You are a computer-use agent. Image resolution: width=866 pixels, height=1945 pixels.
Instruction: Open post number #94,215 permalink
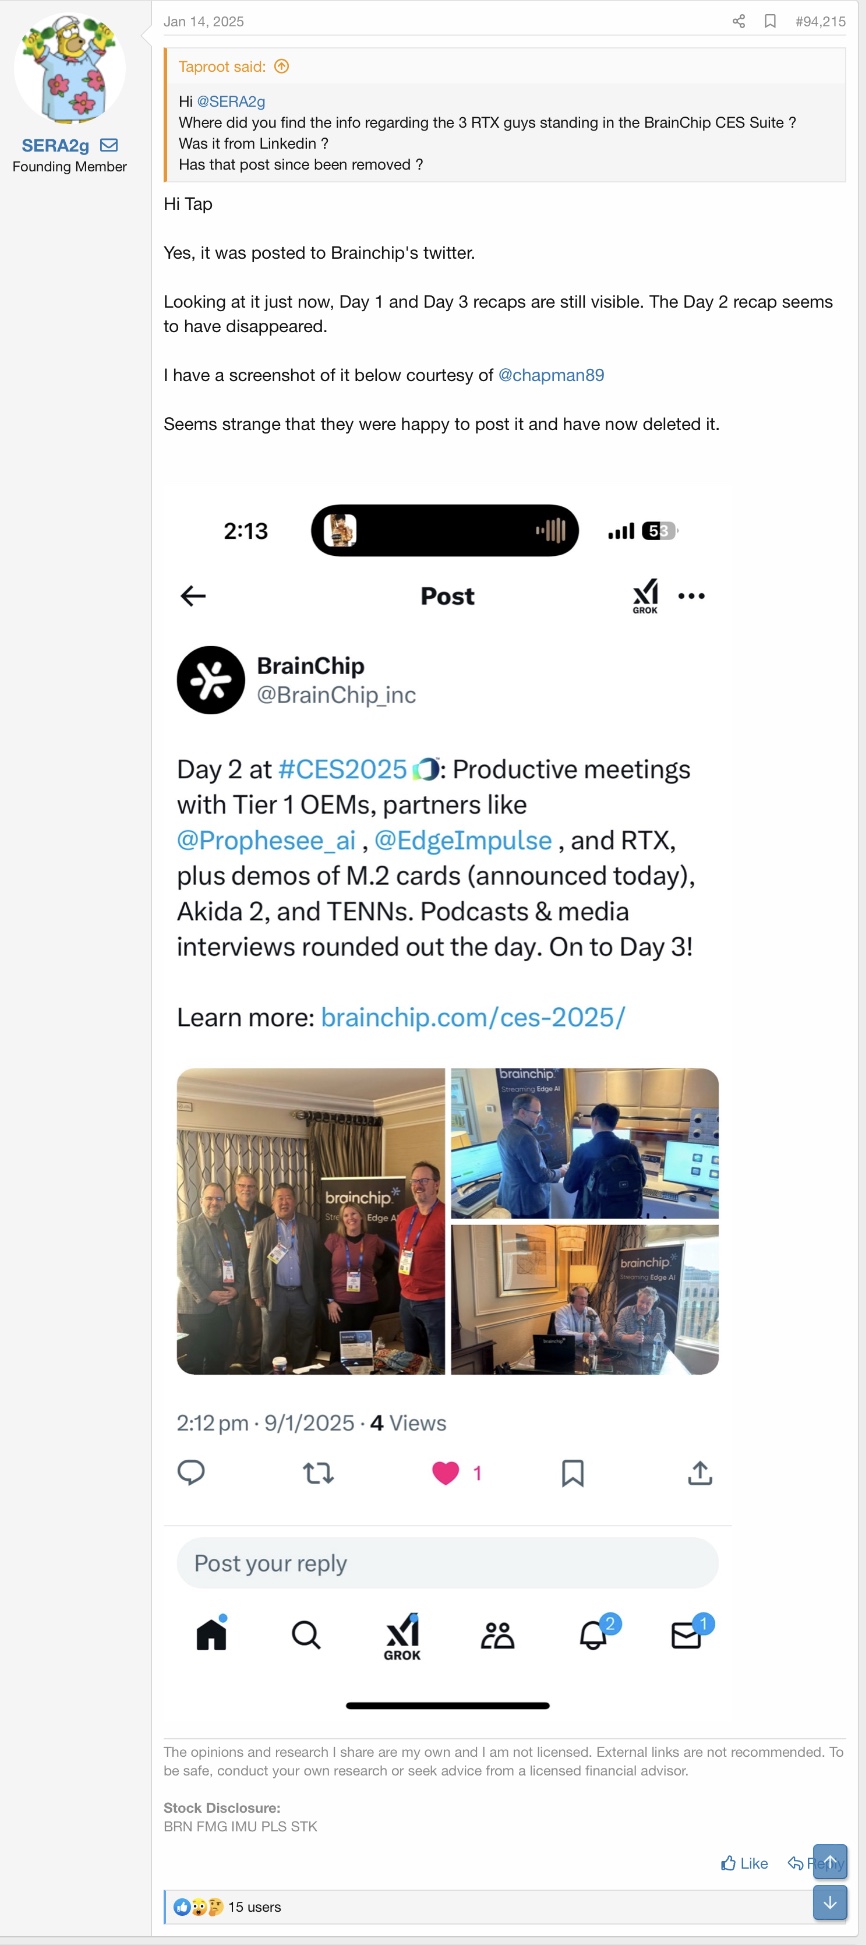pyautogui.click(x=820, y=21)
